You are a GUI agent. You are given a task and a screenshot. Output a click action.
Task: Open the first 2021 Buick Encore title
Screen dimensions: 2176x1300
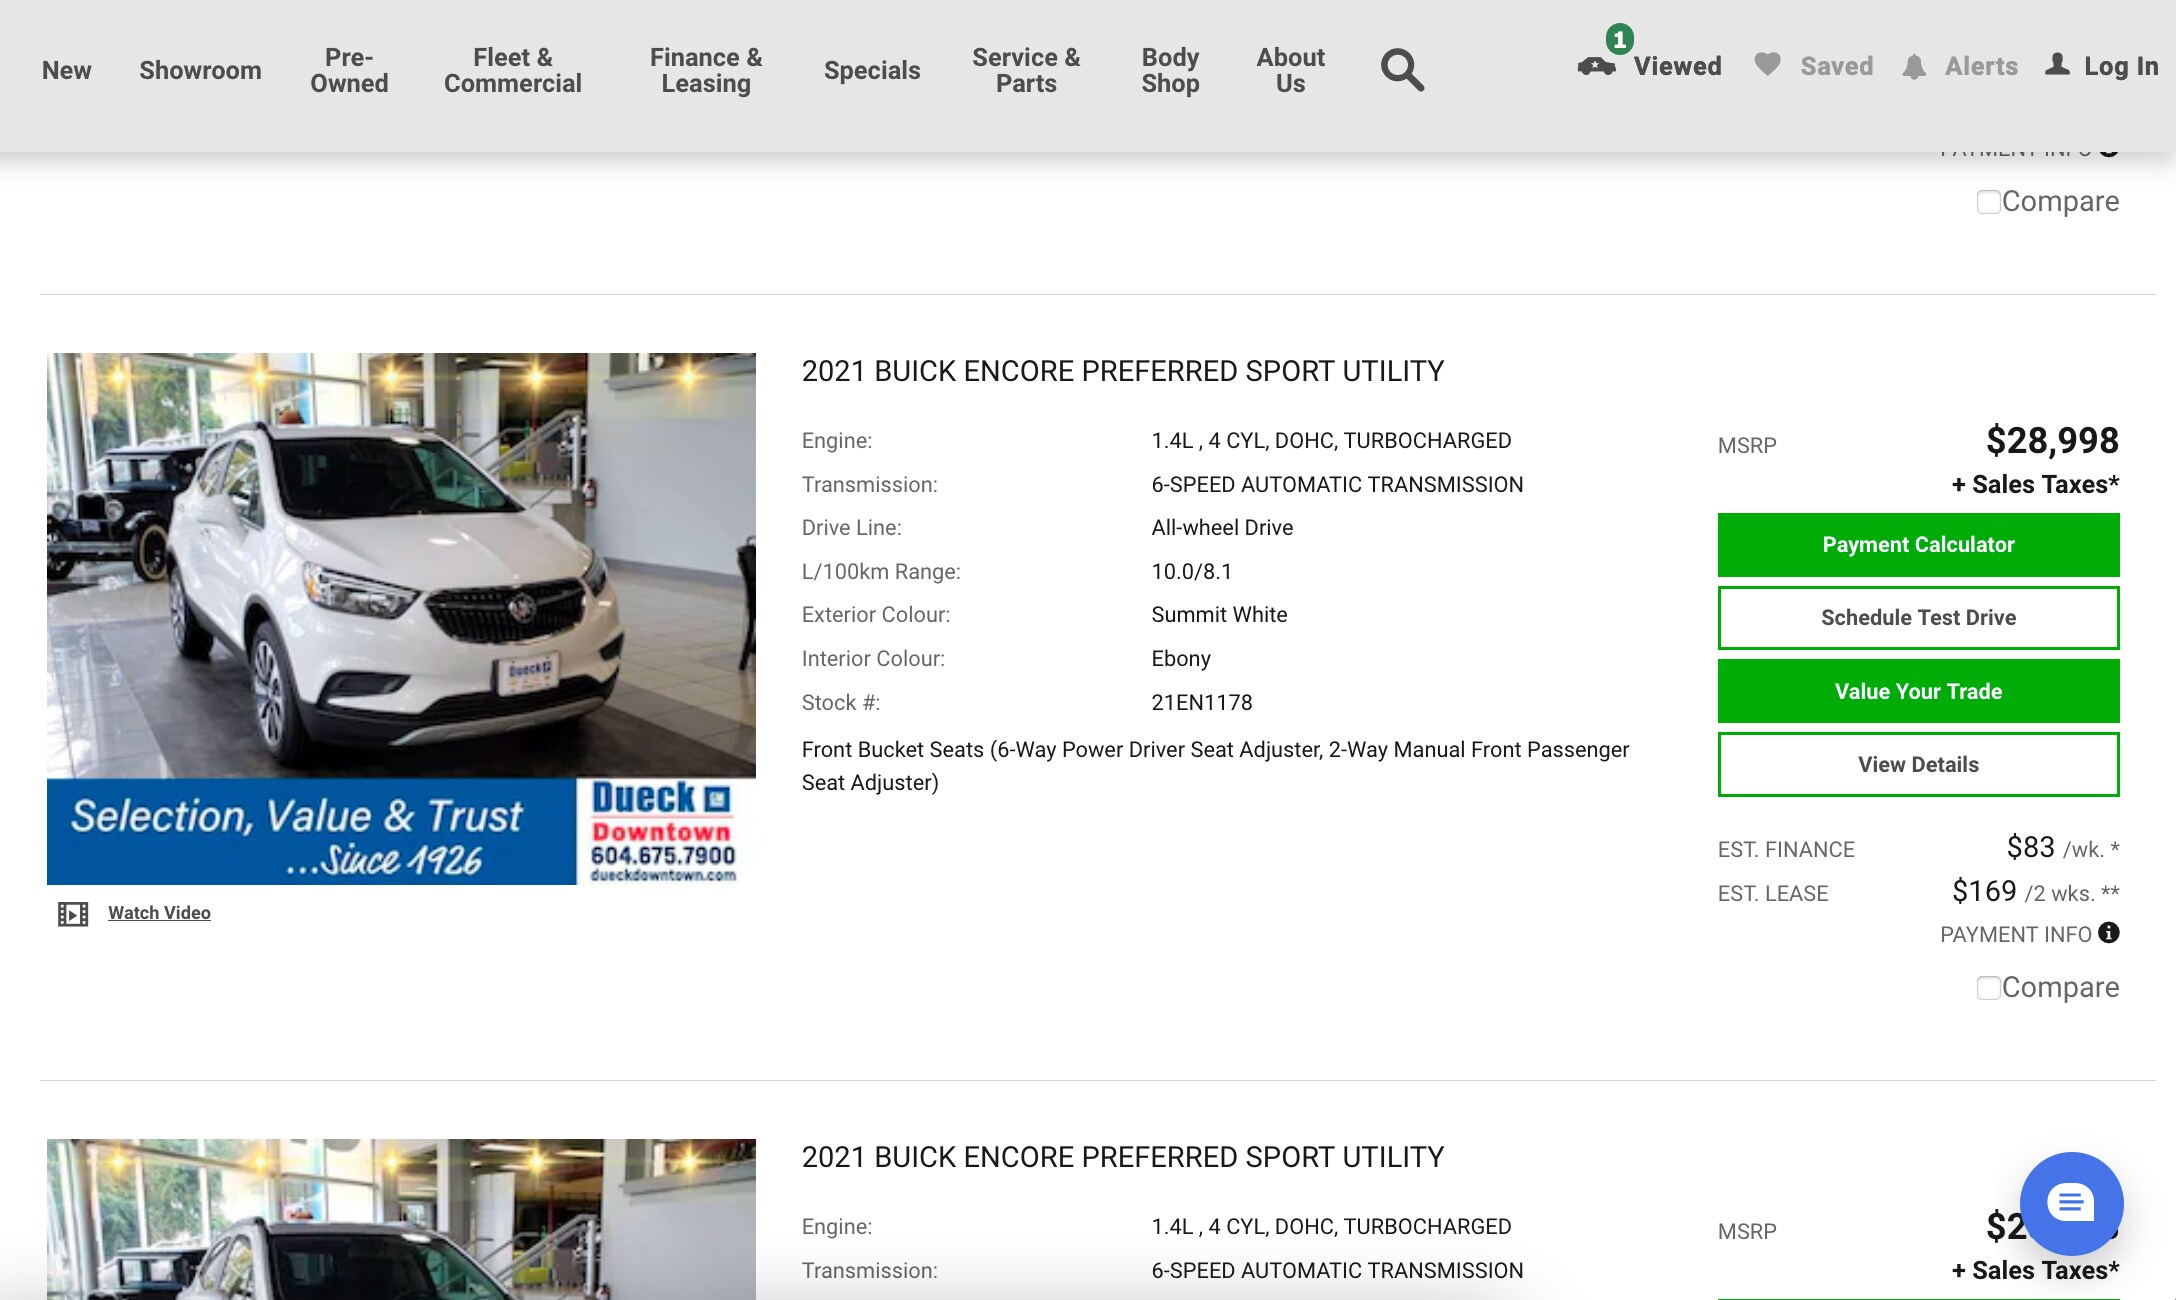tap(1123, 371)
